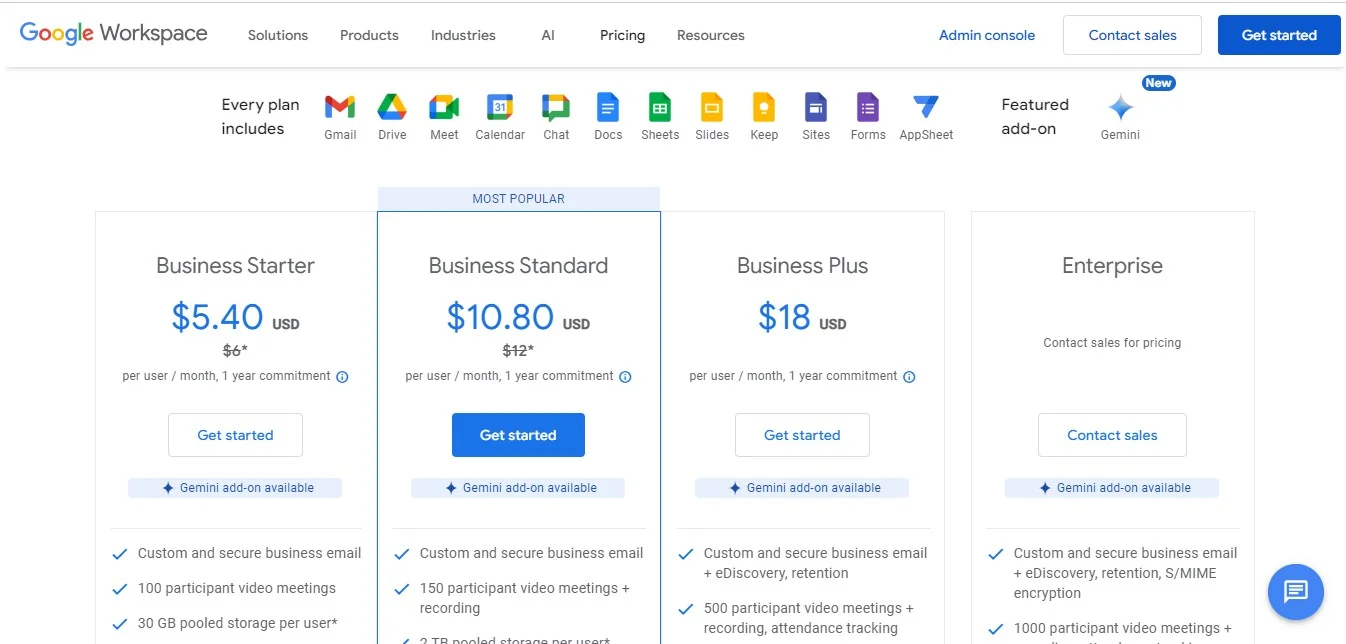
Task: Click the Enterprise plan heading
Action: (1112, 266)
